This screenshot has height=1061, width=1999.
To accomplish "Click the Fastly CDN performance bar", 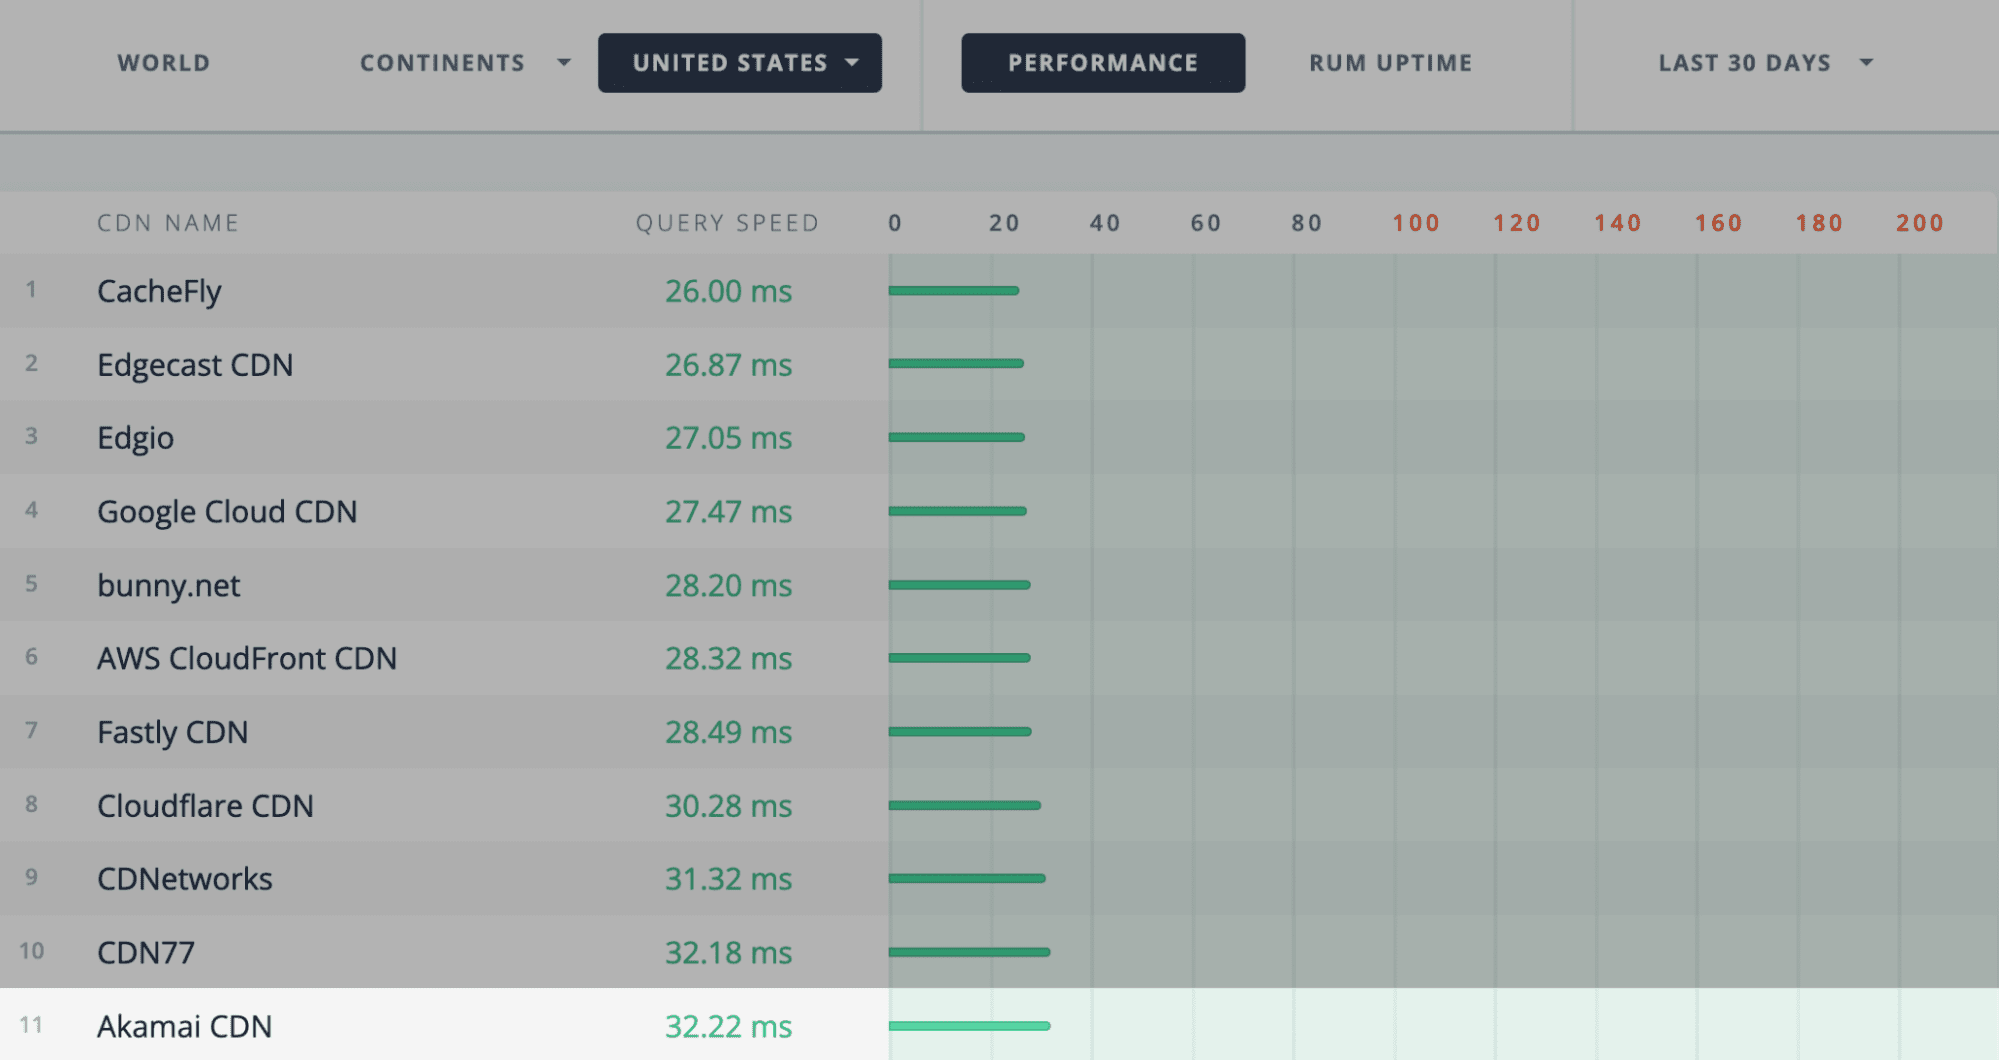I will point(960,732).
